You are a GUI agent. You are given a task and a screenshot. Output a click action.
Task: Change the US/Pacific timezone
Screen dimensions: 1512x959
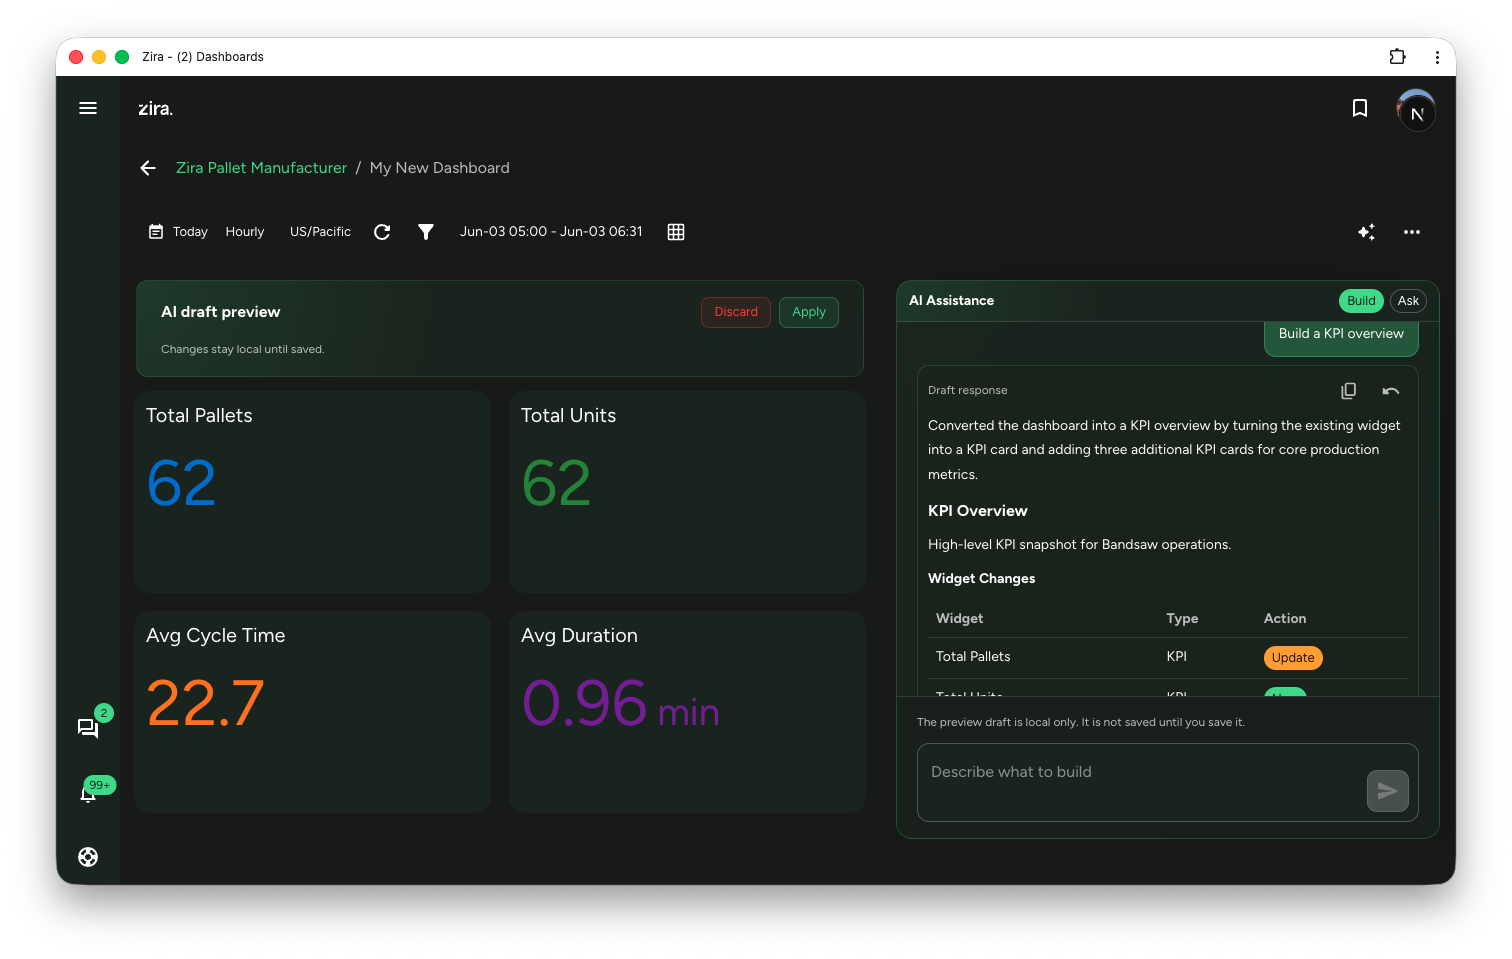coord(320,232)
